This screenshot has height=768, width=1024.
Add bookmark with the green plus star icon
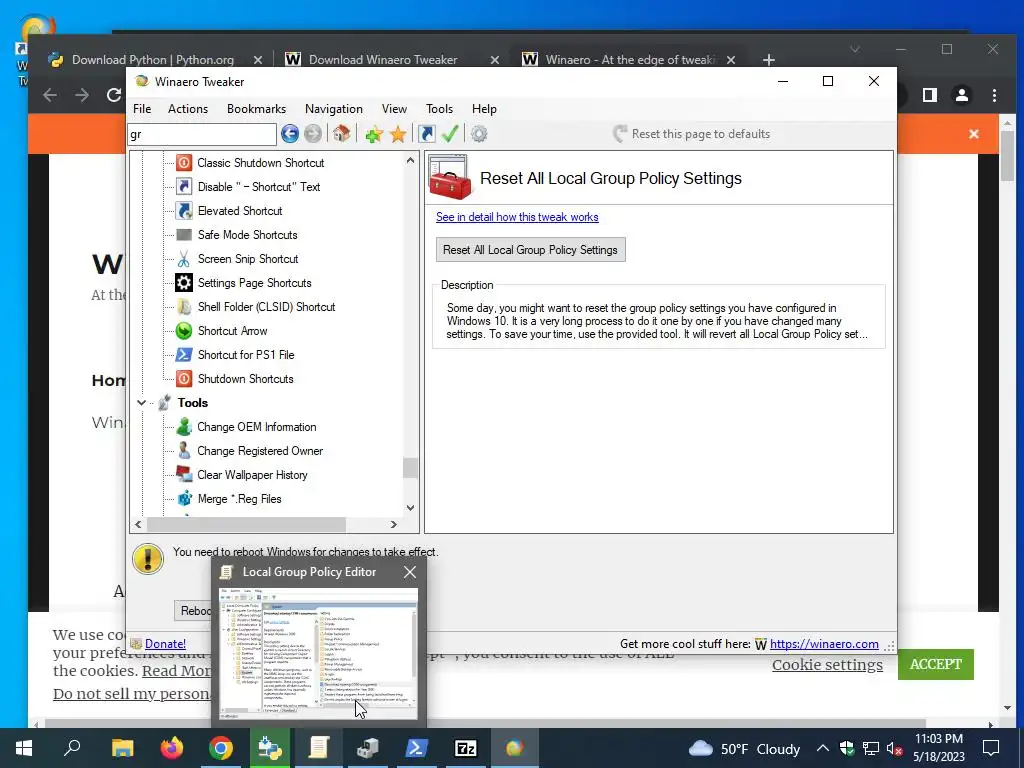pyautogui.click(x=374, y=135)
